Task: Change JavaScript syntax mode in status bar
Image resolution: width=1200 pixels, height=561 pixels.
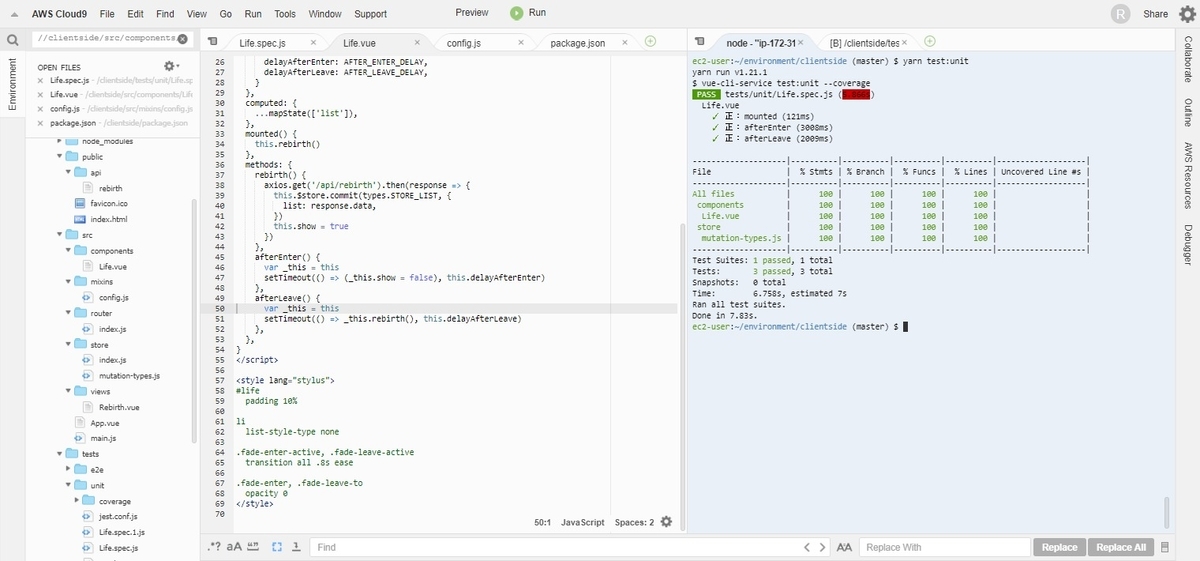Action: click(x=583, y=522)
